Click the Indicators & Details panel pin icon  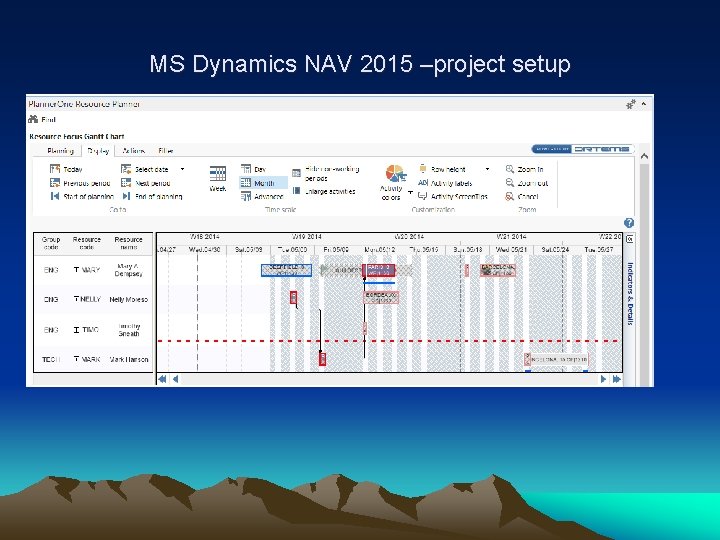coord(630,239)
